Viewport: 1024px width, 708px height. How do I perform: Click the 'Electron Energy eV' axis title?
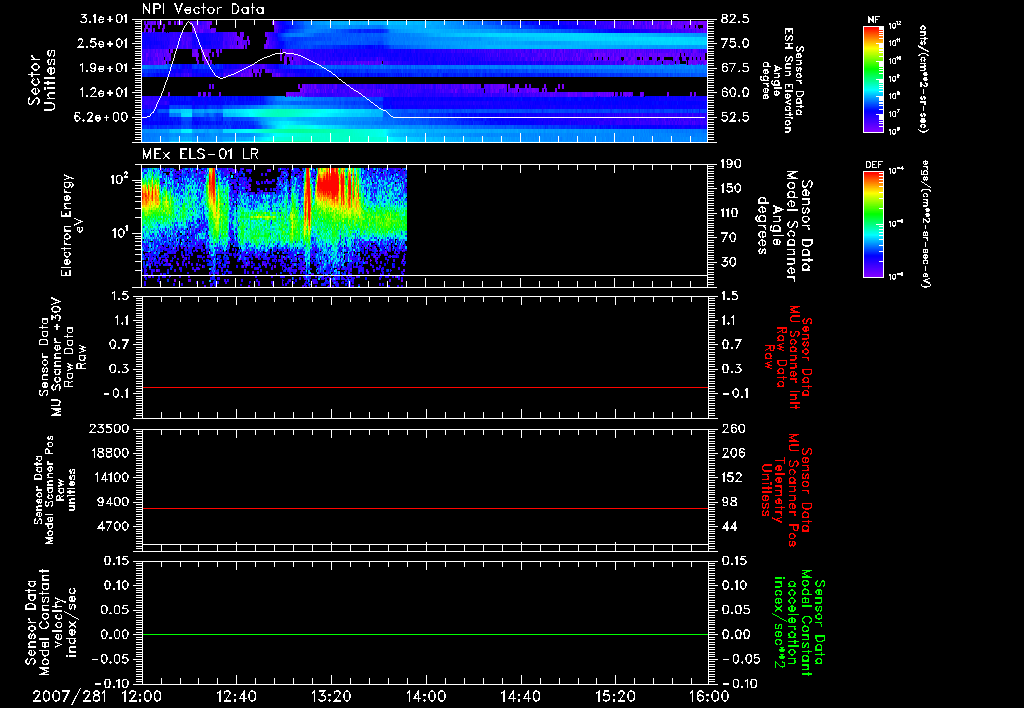(72, 225)
